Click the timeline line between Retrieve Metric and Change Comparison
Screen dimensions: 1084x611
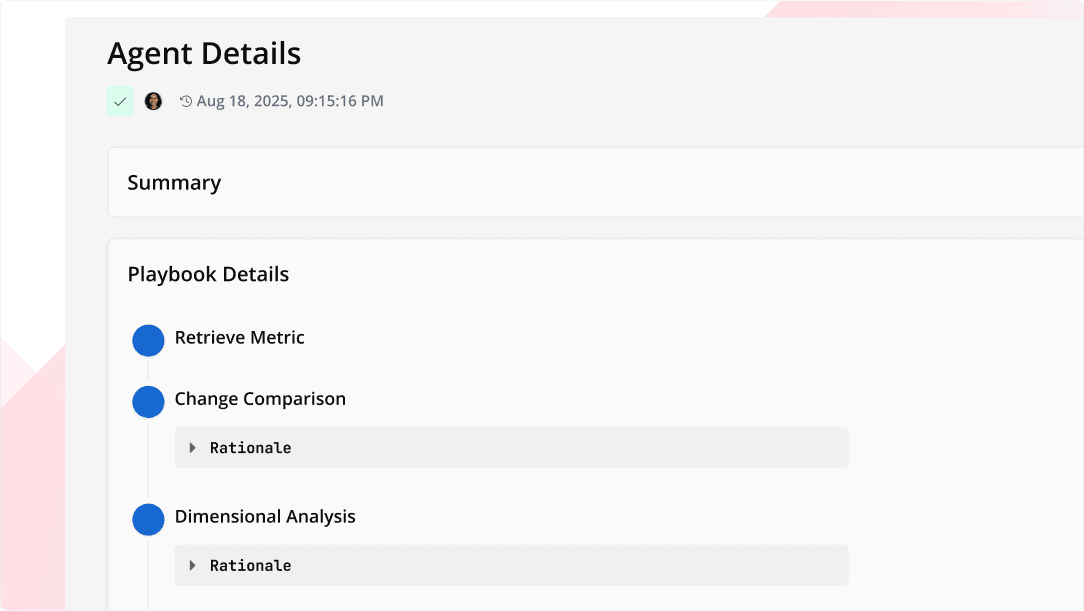click(x=148, y=371)
